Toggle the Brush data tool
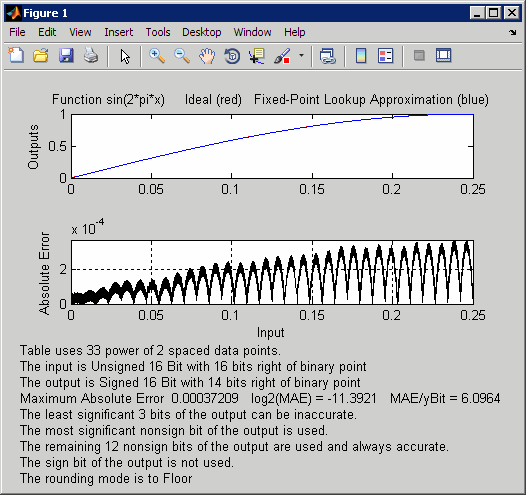This screenshot has width=526, height=495. tap(282, 56)
